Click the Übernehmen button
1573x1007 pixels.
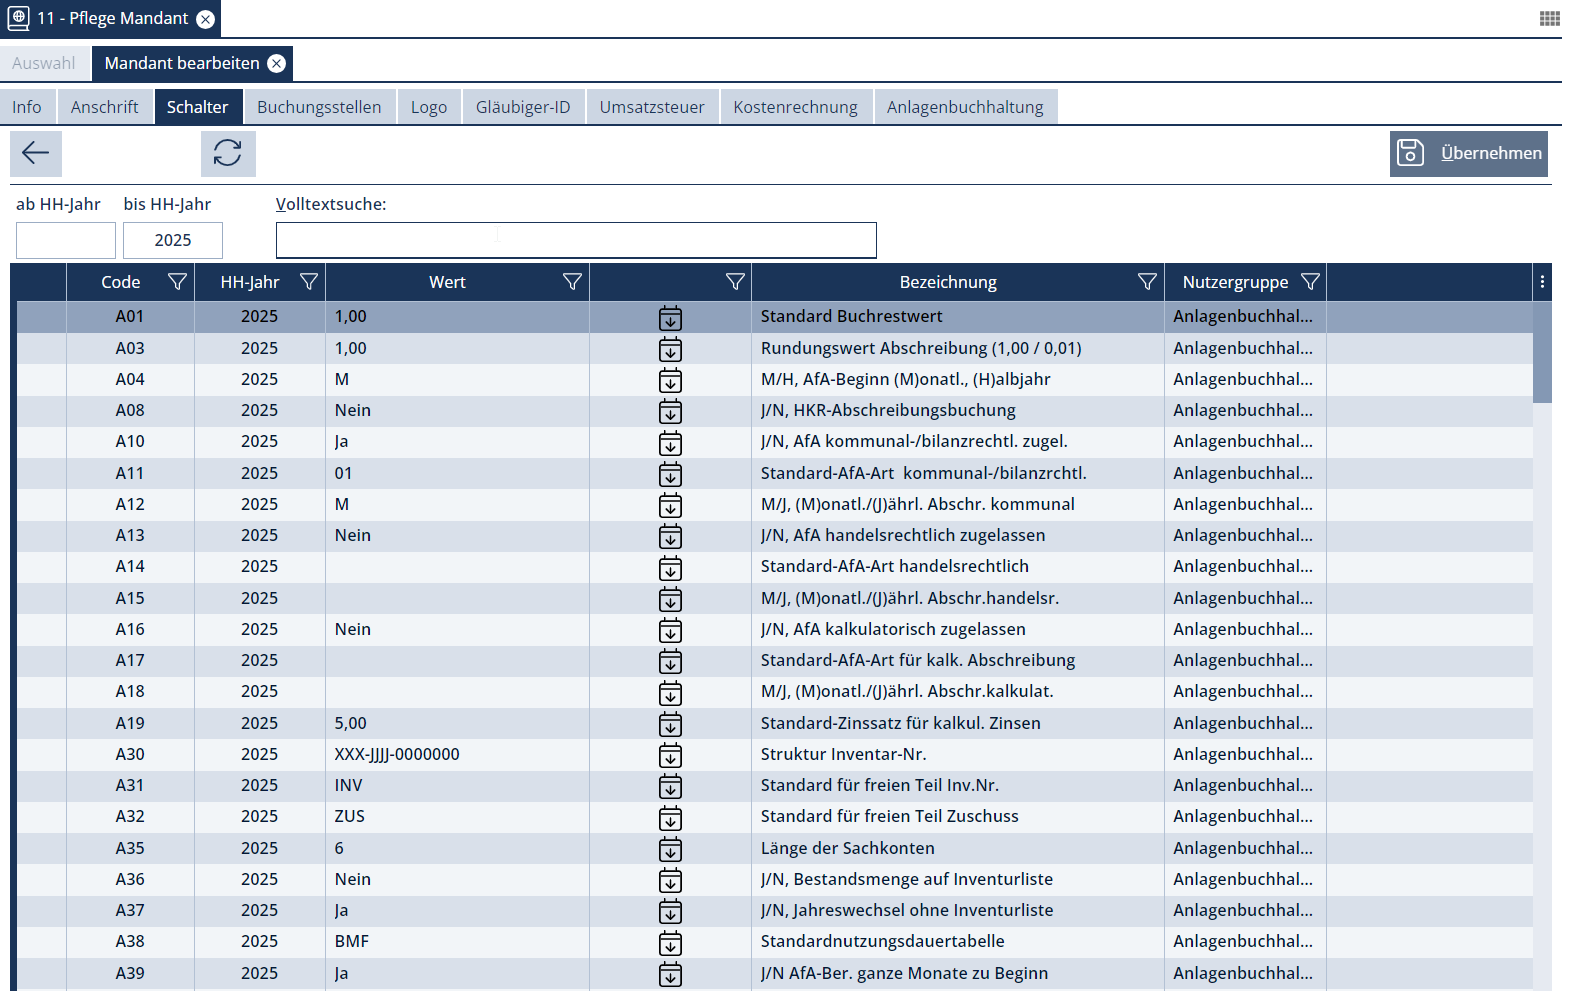1468,153
